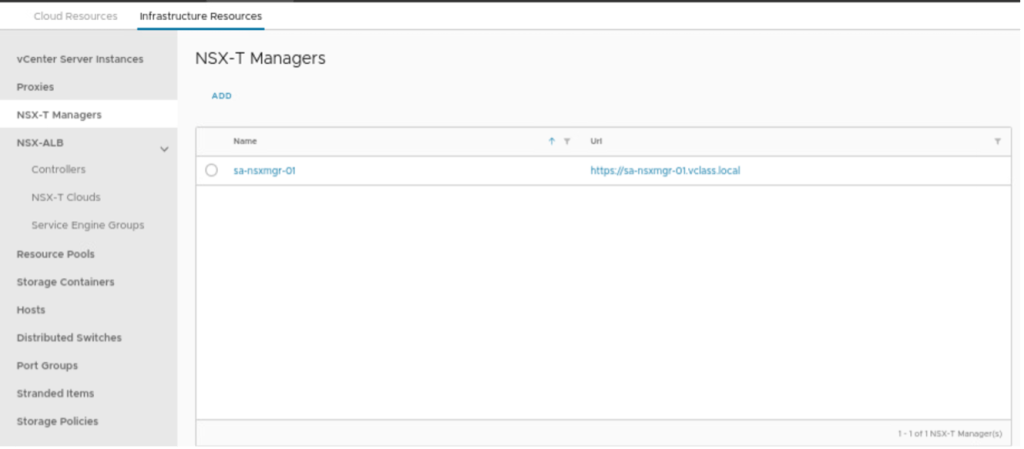Open Distributed Switches page
Viewport: 1024px width, 449px height.
69,338
